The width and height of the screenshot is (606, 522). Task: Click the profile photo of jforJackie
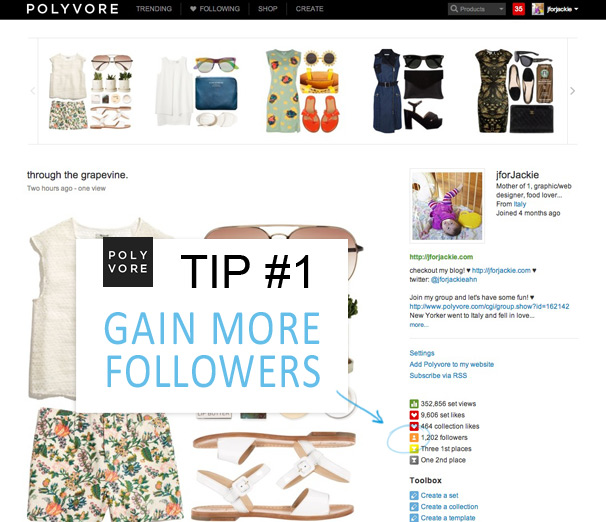[x=447, y=206]
